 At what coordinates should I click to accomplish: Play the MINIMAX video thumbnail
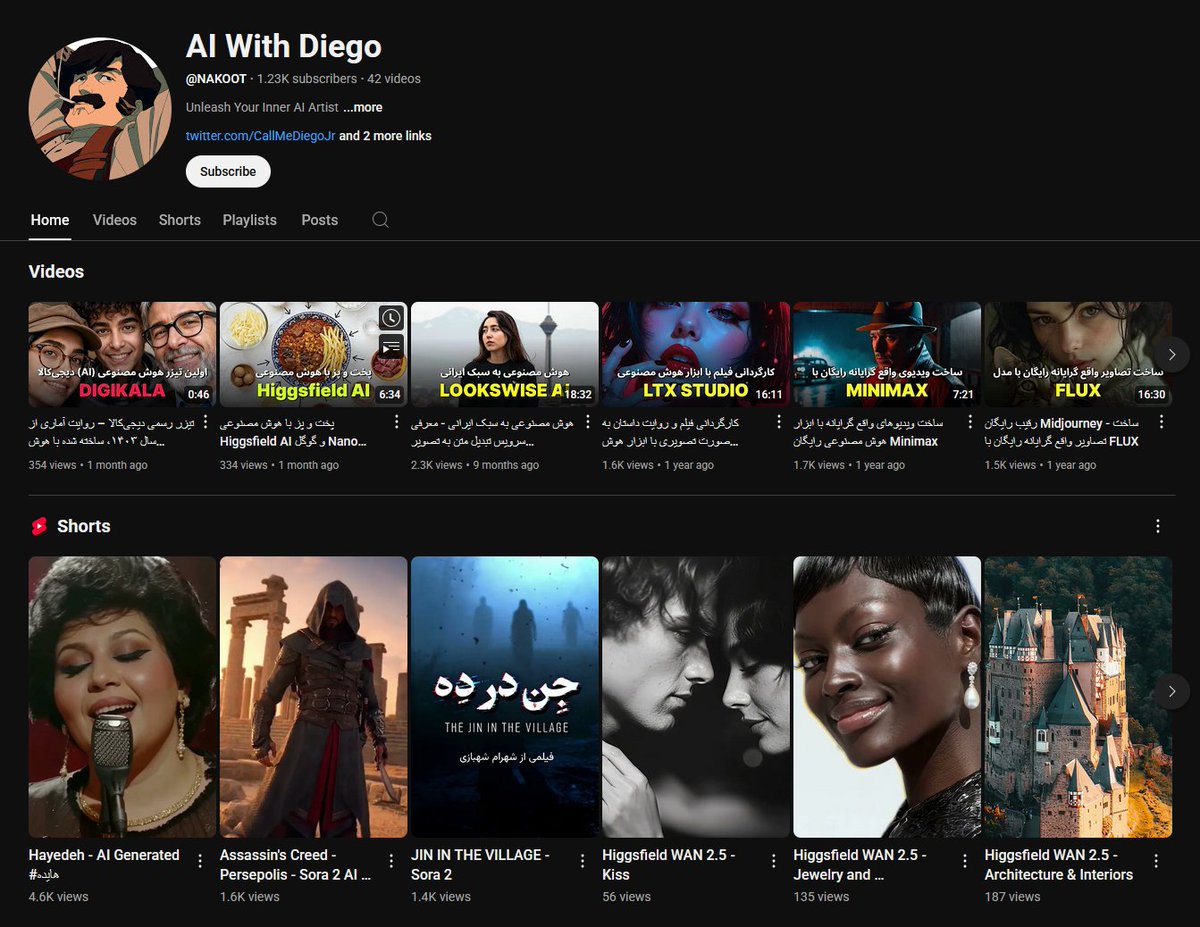[887, 354]
